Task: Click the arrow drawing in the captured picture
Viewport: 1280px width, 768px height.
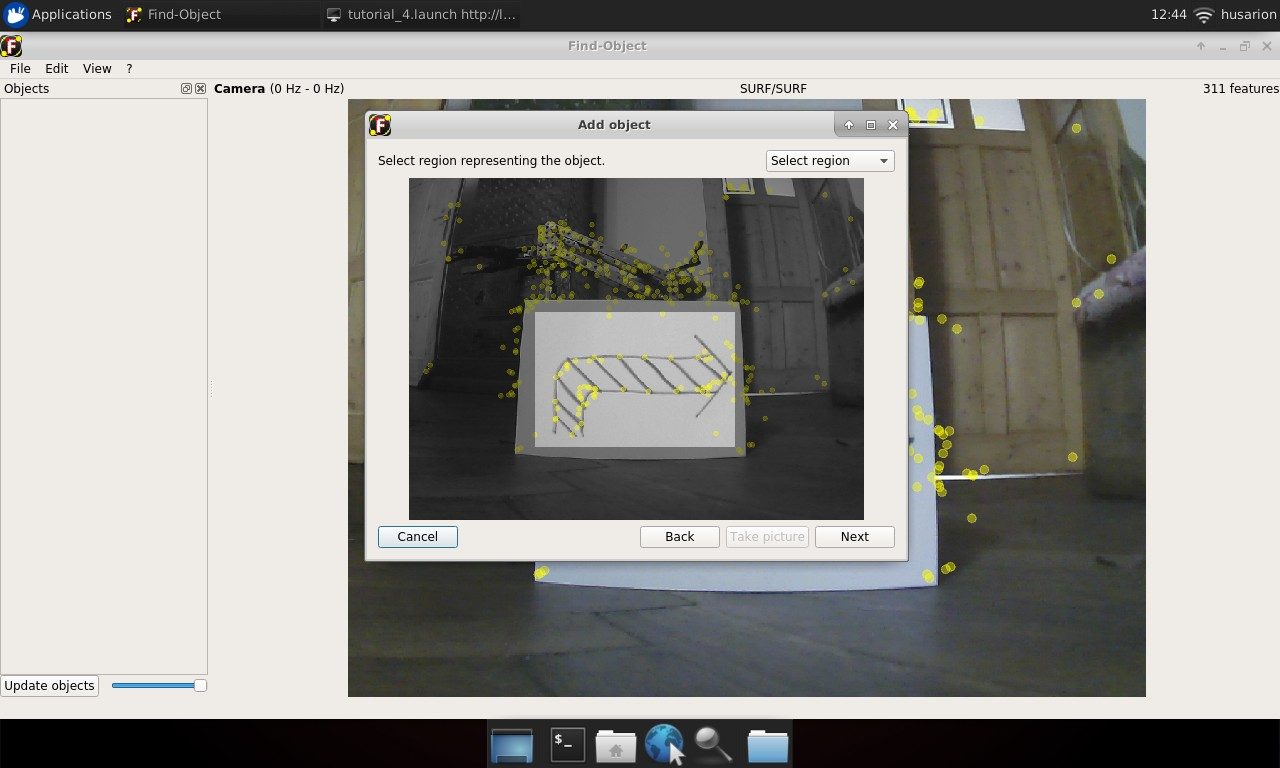Action: point(643,386)
